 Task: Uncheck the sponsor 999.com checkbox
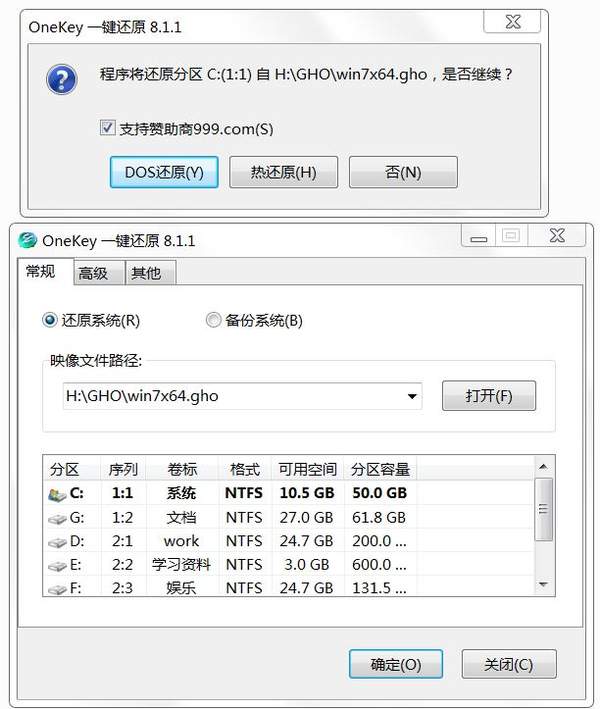tap(107, 128)
